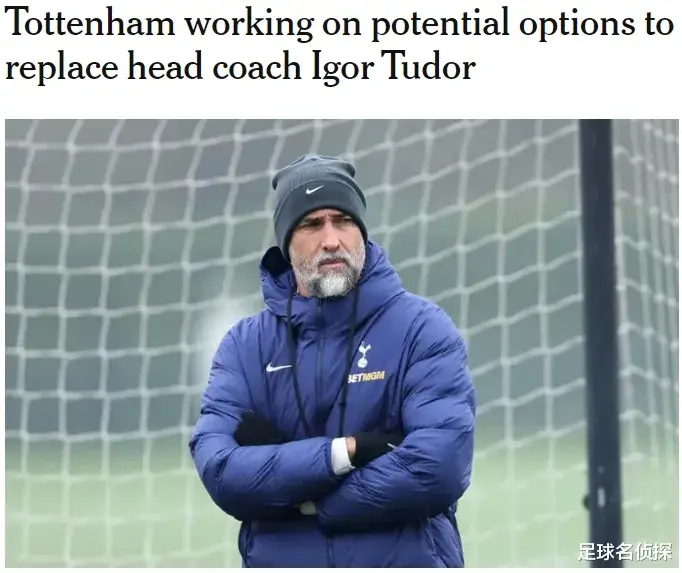This screenshot has width=682, height=573.
Task: Open the training ground photo thumbnail
Action: 342,343
